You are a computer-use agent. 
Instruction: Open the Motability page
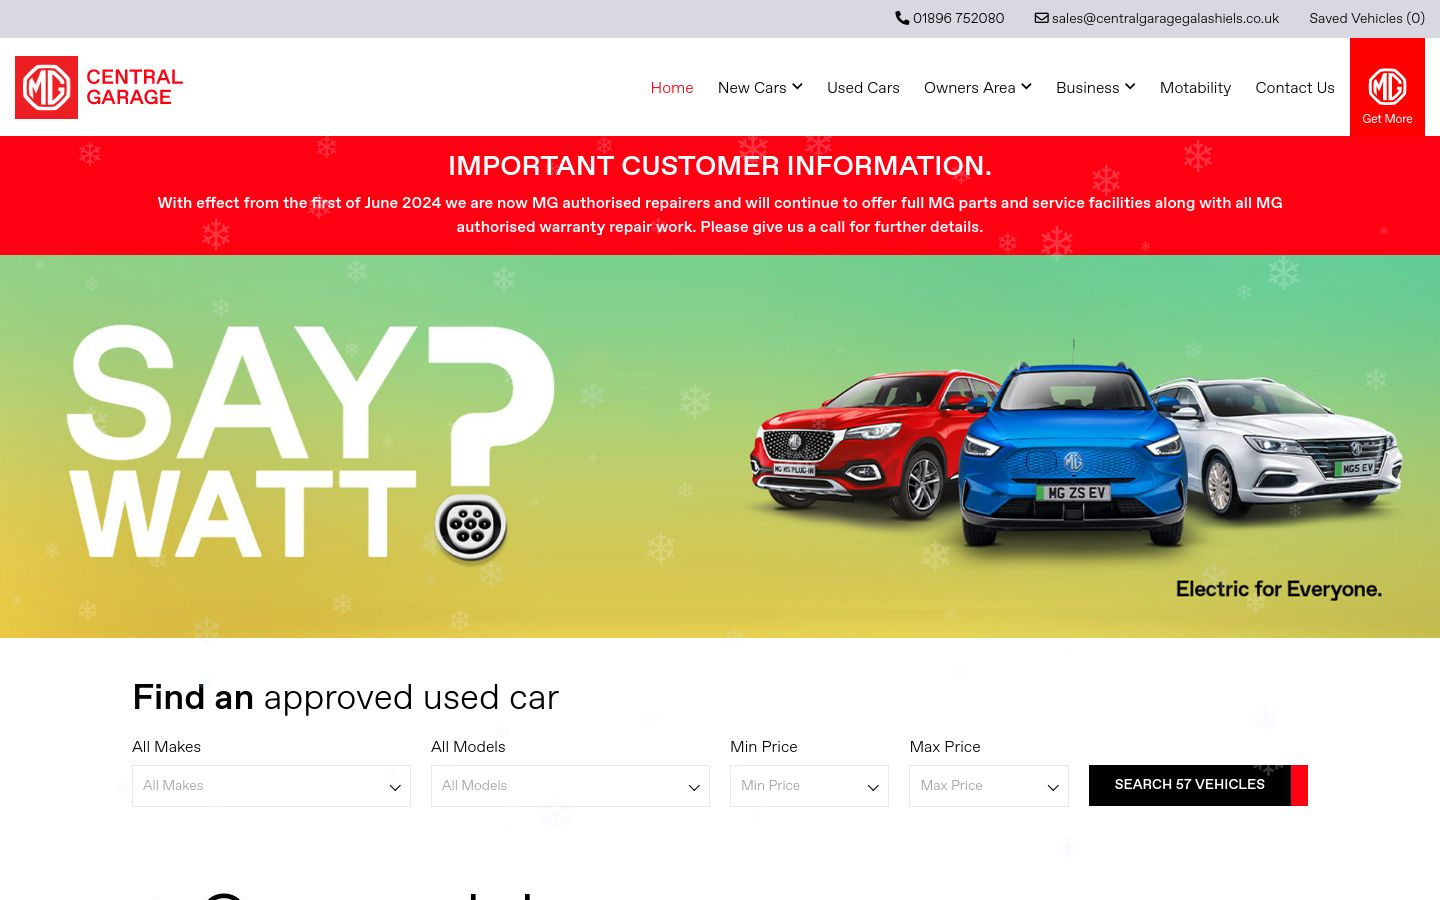(1195, 88)
